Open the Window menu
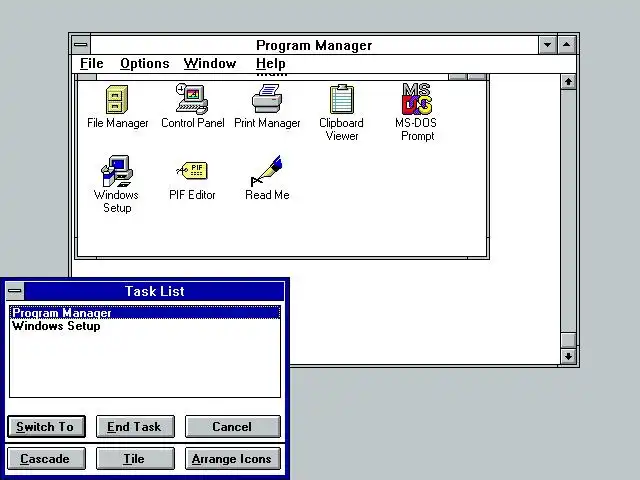This screenshot has height=480, width=640. (x=210, y=64)
